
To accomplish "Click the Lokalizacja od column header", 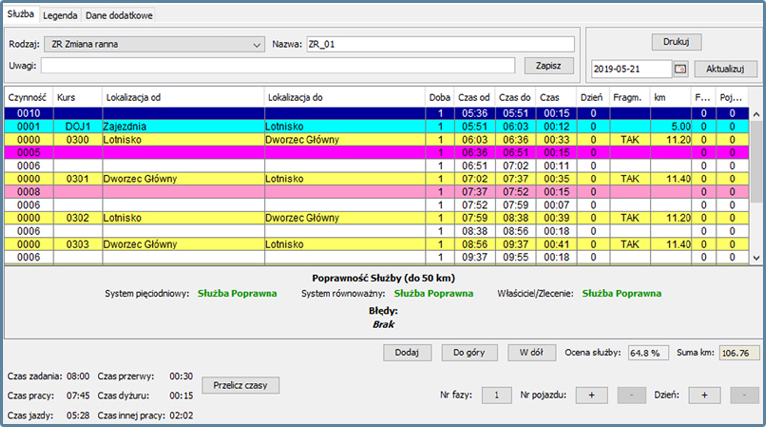I will (x=183, y=97).
